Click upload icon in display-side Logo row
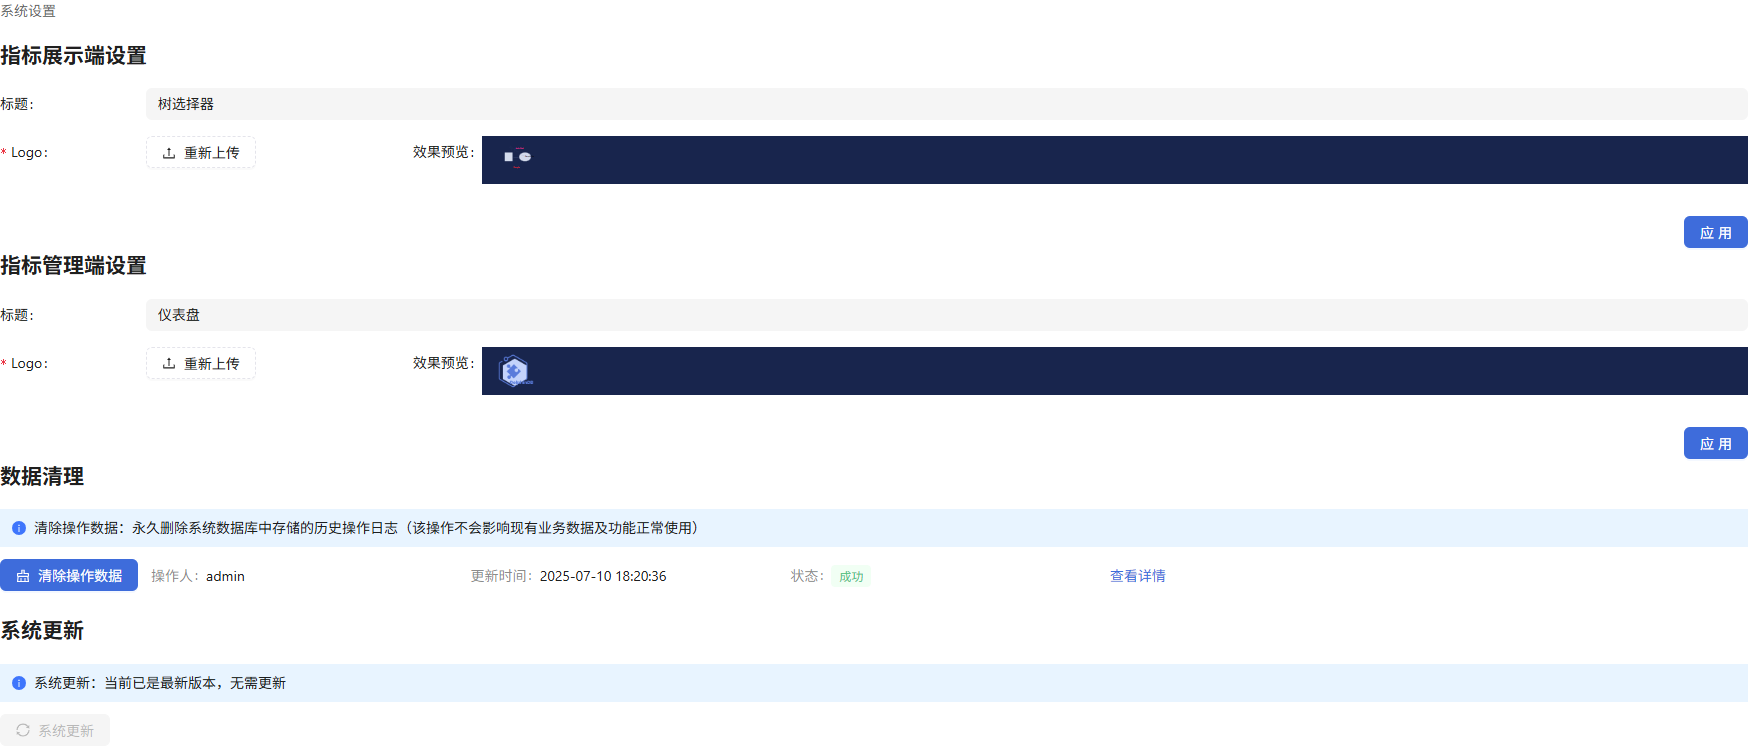This screenshot has height=746, width=1748. 169,153
